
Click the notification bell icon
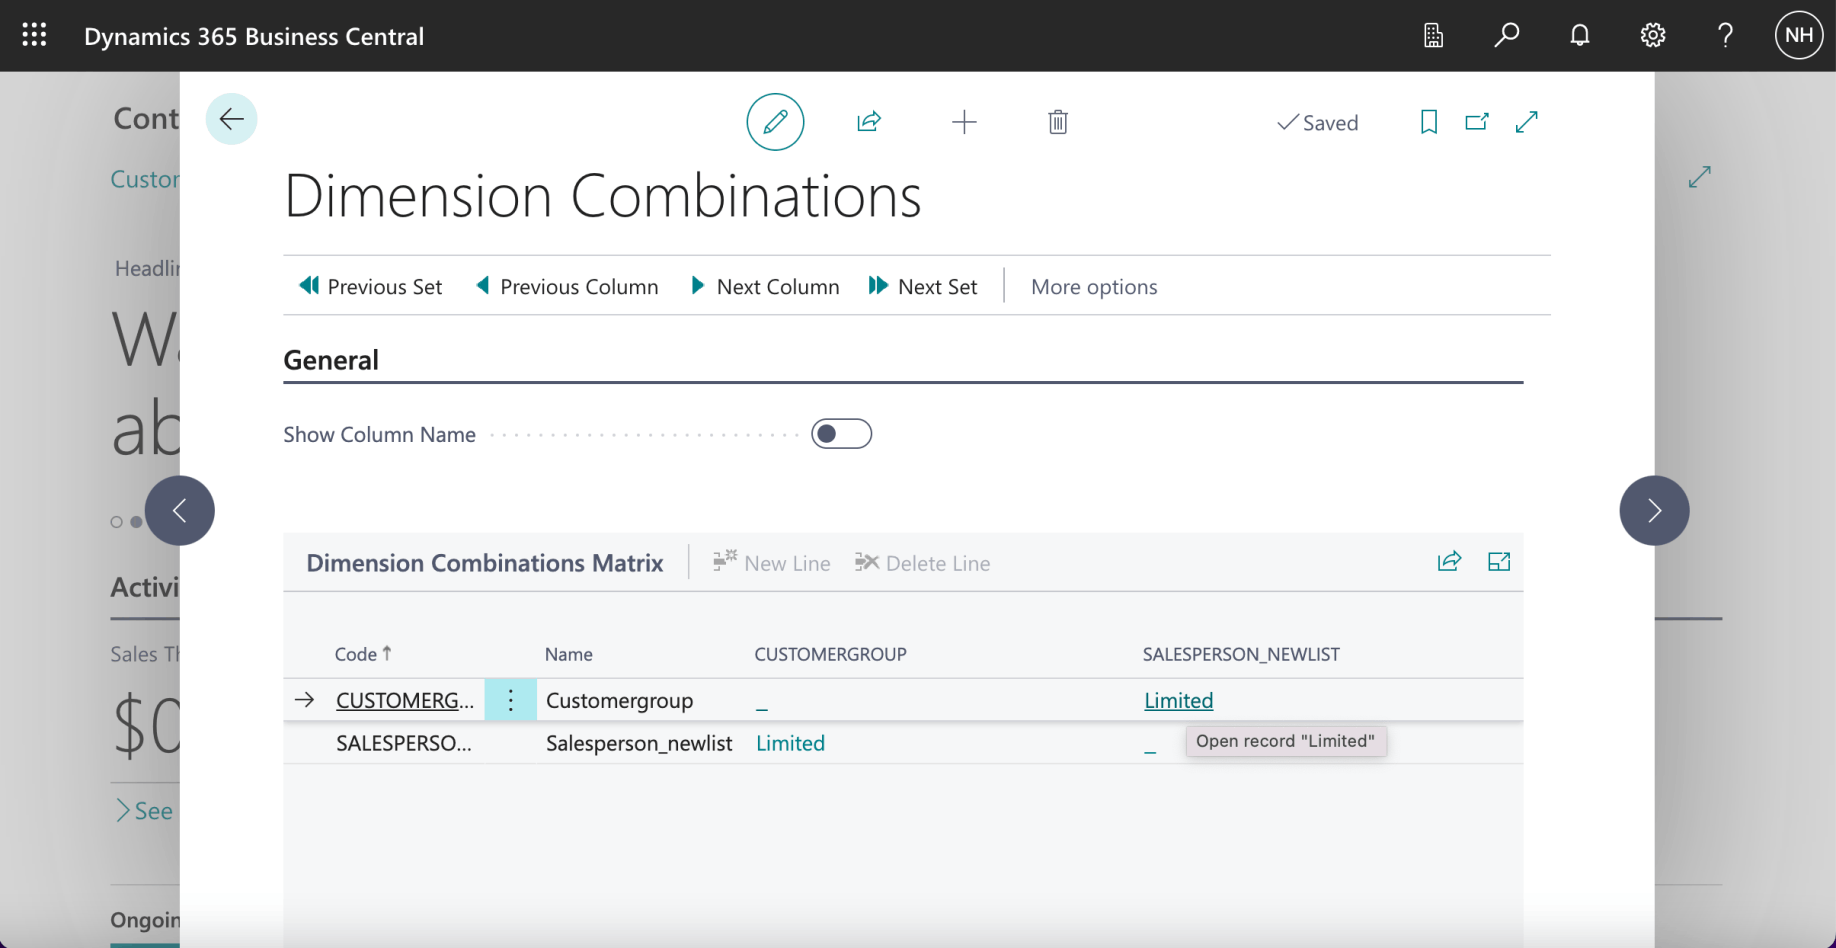pyautogui.click(x=1580, y=36)
